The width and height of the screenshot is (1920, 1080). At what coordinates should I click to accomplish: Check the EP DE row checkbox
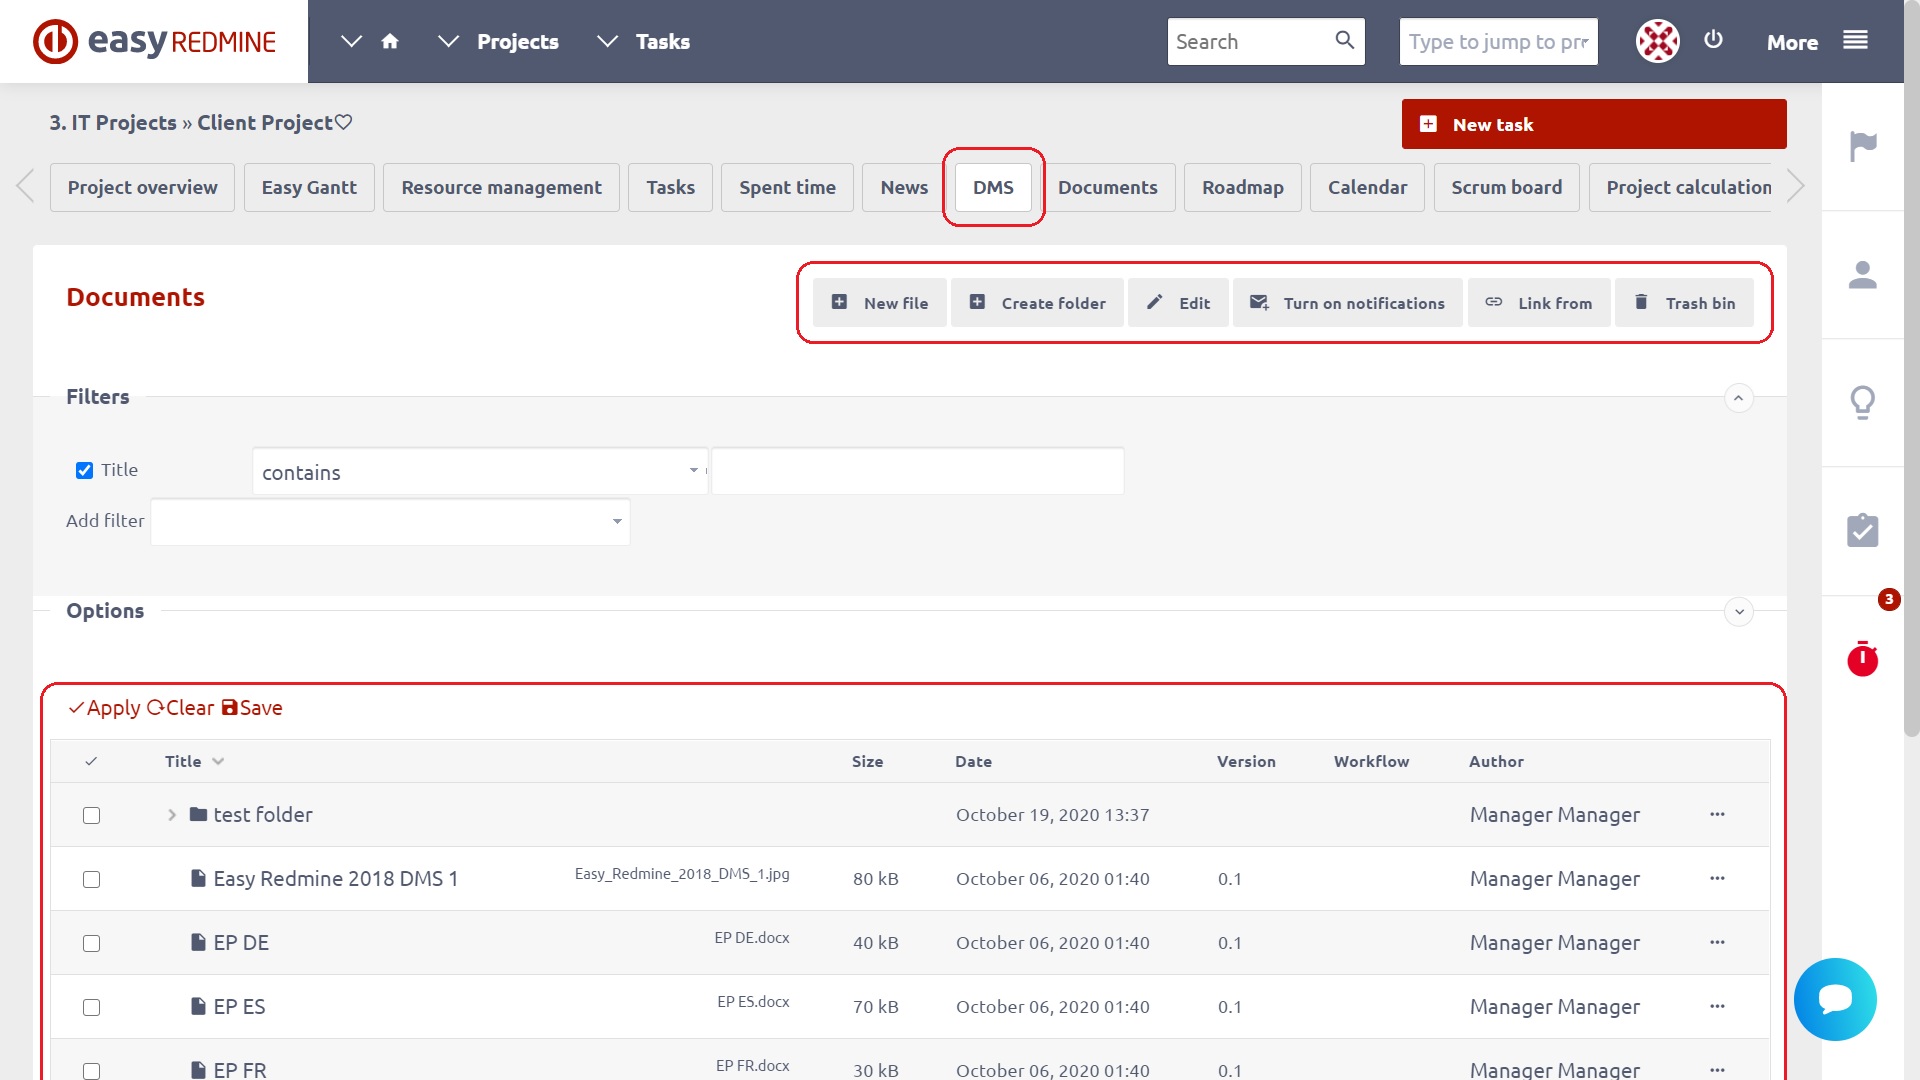91,943
